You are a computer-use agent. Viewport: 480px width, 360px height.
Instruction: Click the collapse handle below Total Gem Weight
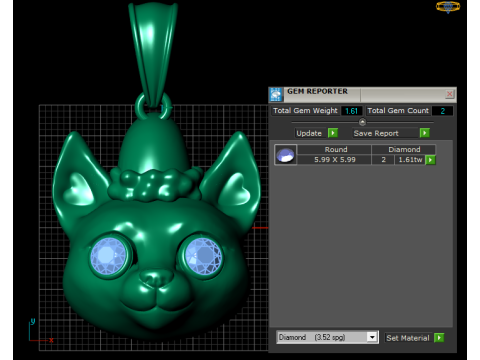[x=362, y=122]
